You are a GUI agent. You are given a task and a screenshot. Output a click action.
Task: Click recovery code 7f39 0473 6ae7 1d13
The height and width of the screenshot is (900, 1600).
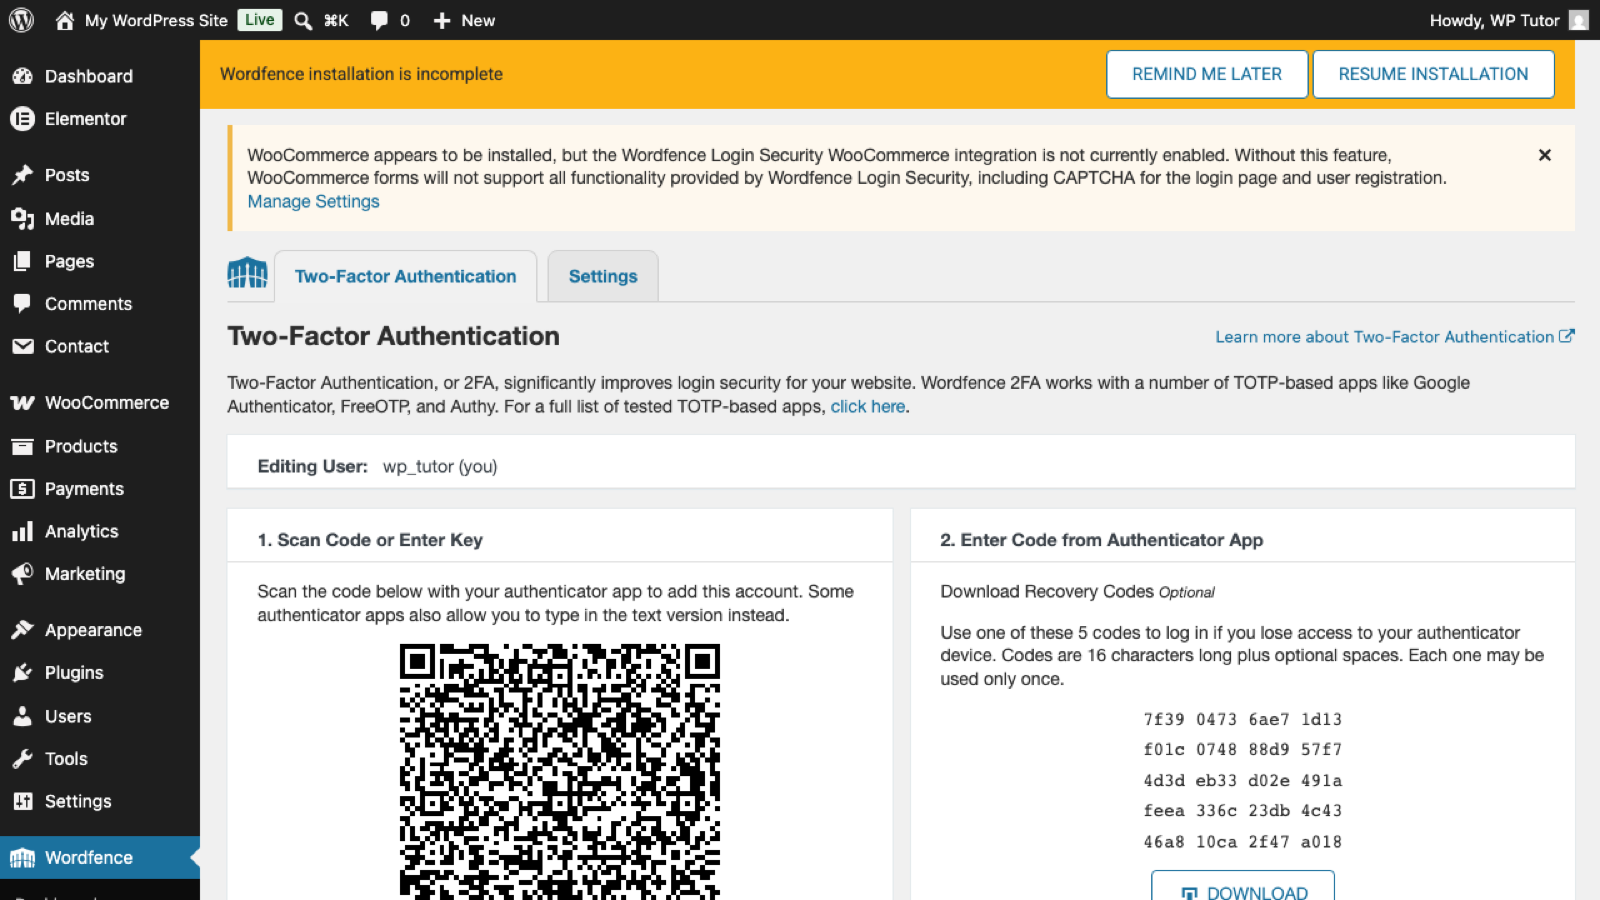[1243, 719]
